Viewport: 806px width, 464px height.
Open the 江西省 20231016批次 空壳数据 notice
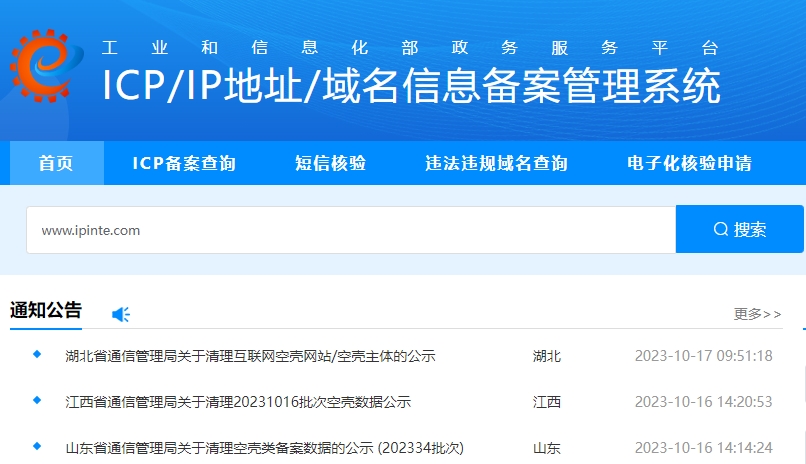point(238,402)
